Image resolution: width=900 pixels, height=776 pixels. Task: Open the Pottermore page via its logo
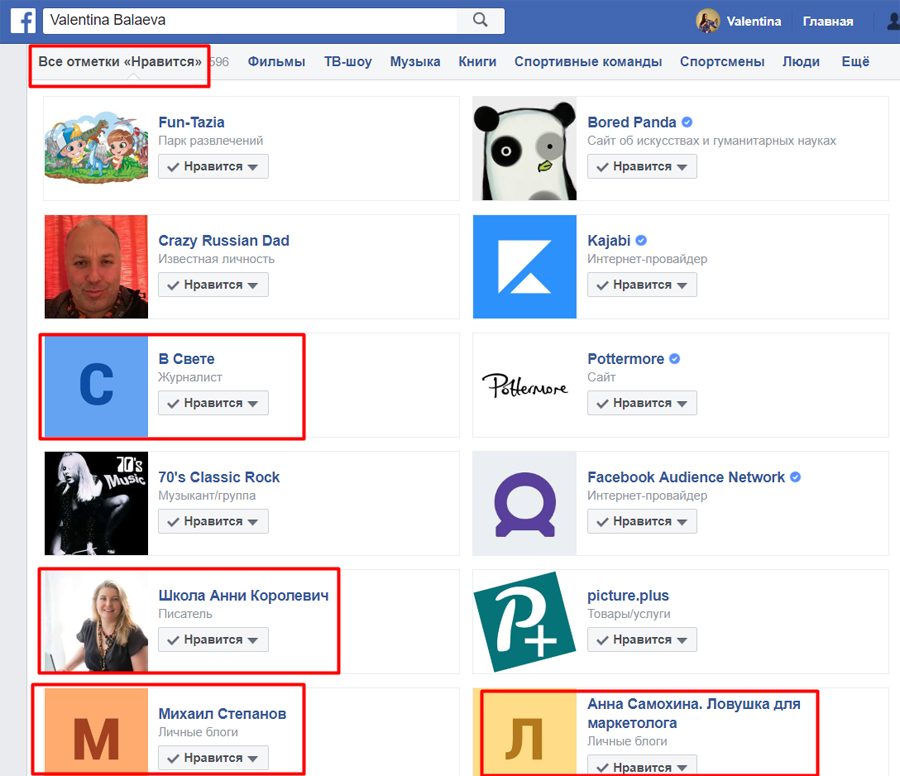(524, 385)
